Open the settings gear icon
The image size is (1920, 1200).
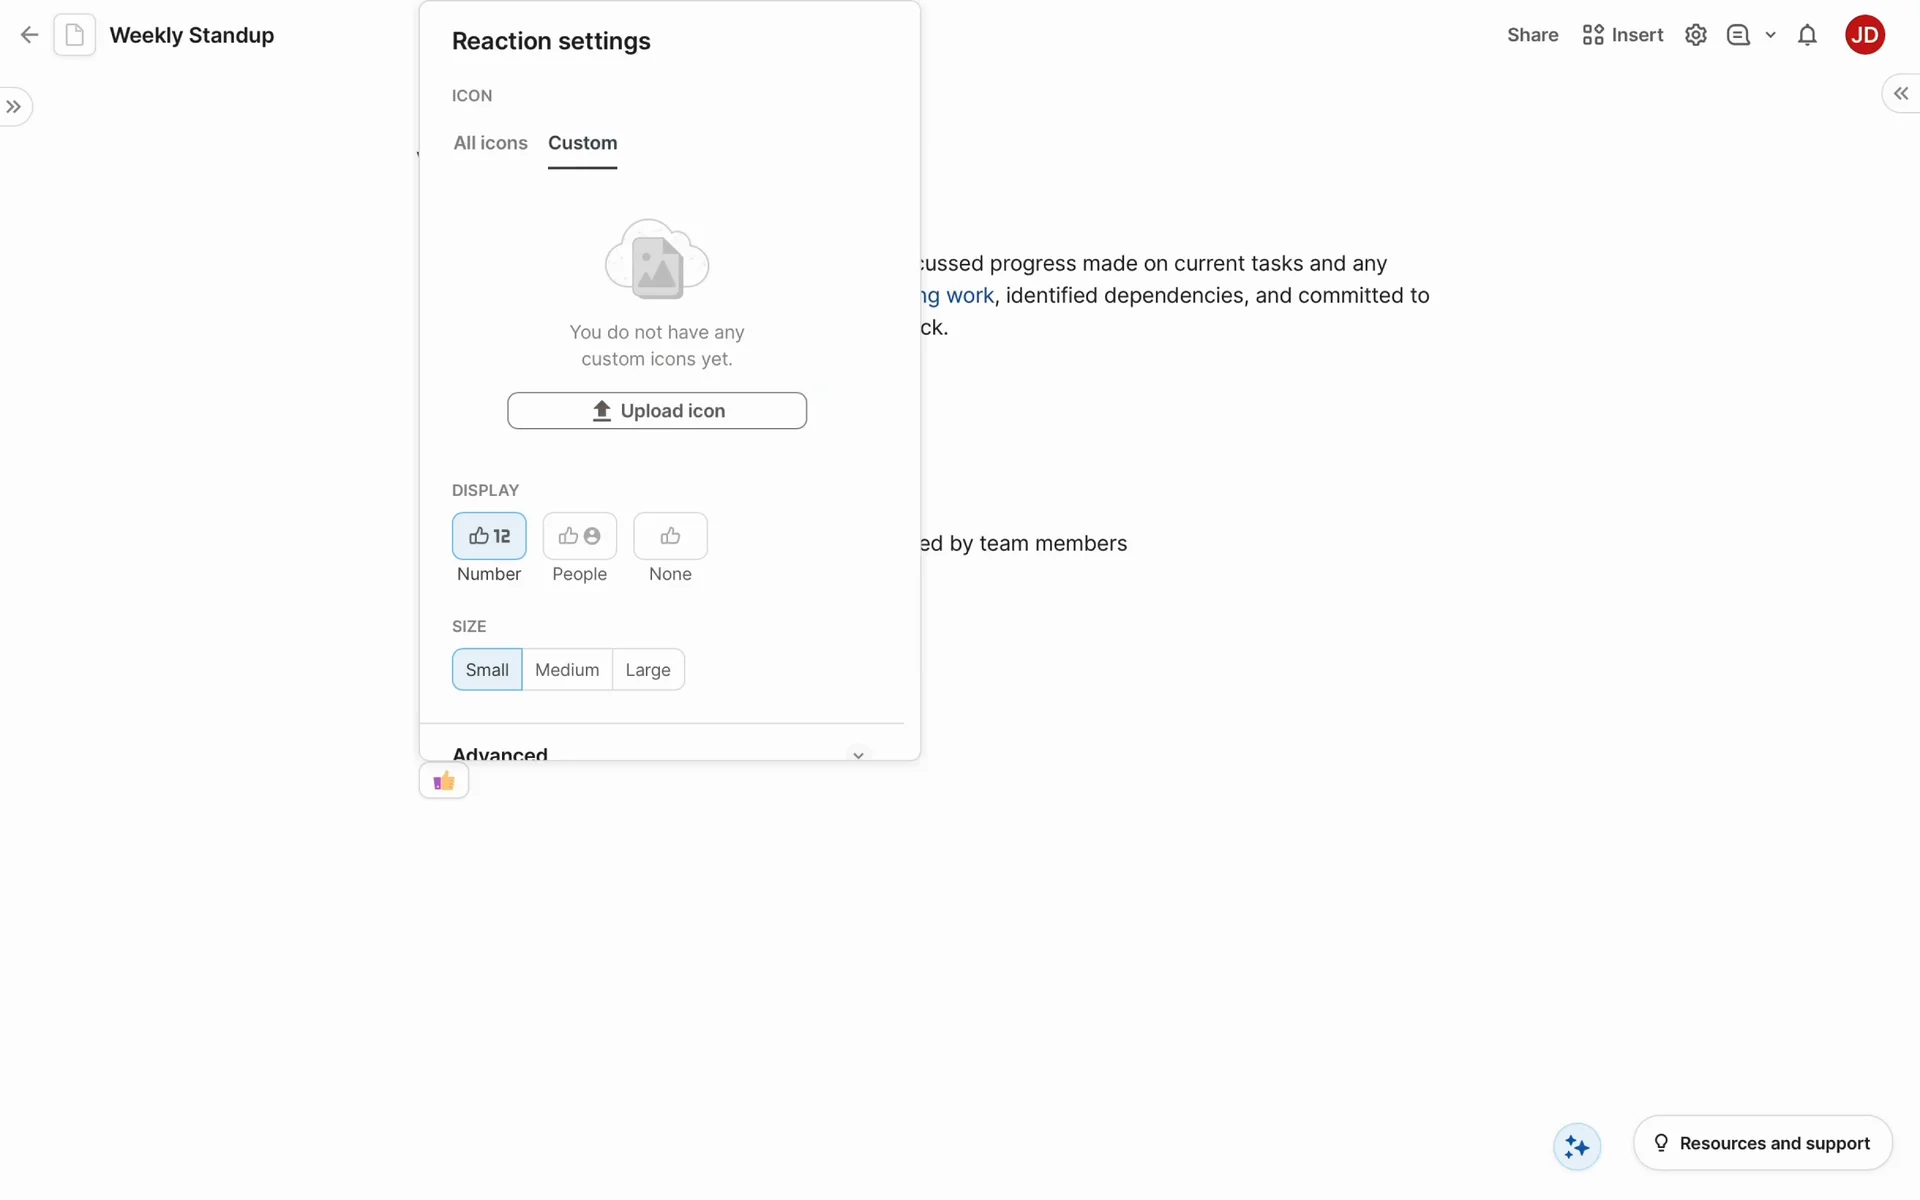[x=1695, y=35]
